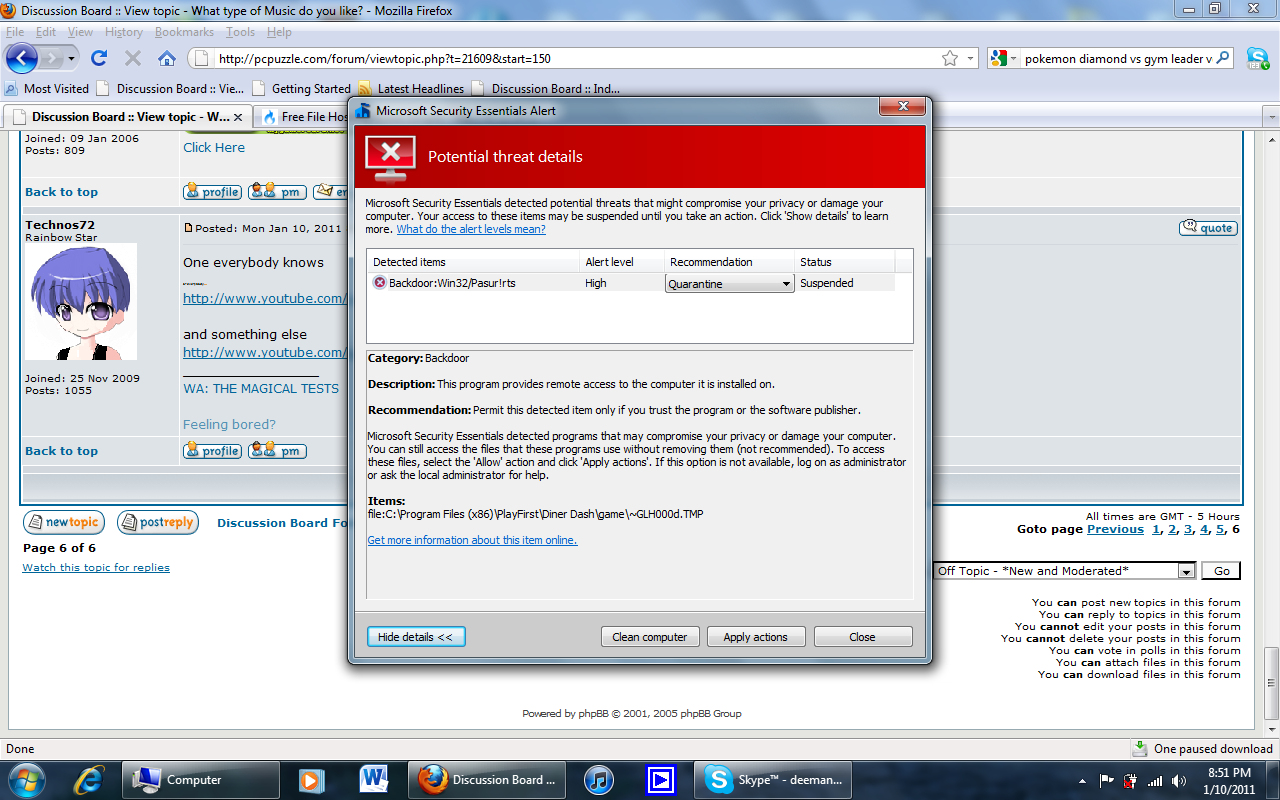Follow the 'Click Here' link in post
This screenshot has width=1280, height=800.
tap(214, 147)
